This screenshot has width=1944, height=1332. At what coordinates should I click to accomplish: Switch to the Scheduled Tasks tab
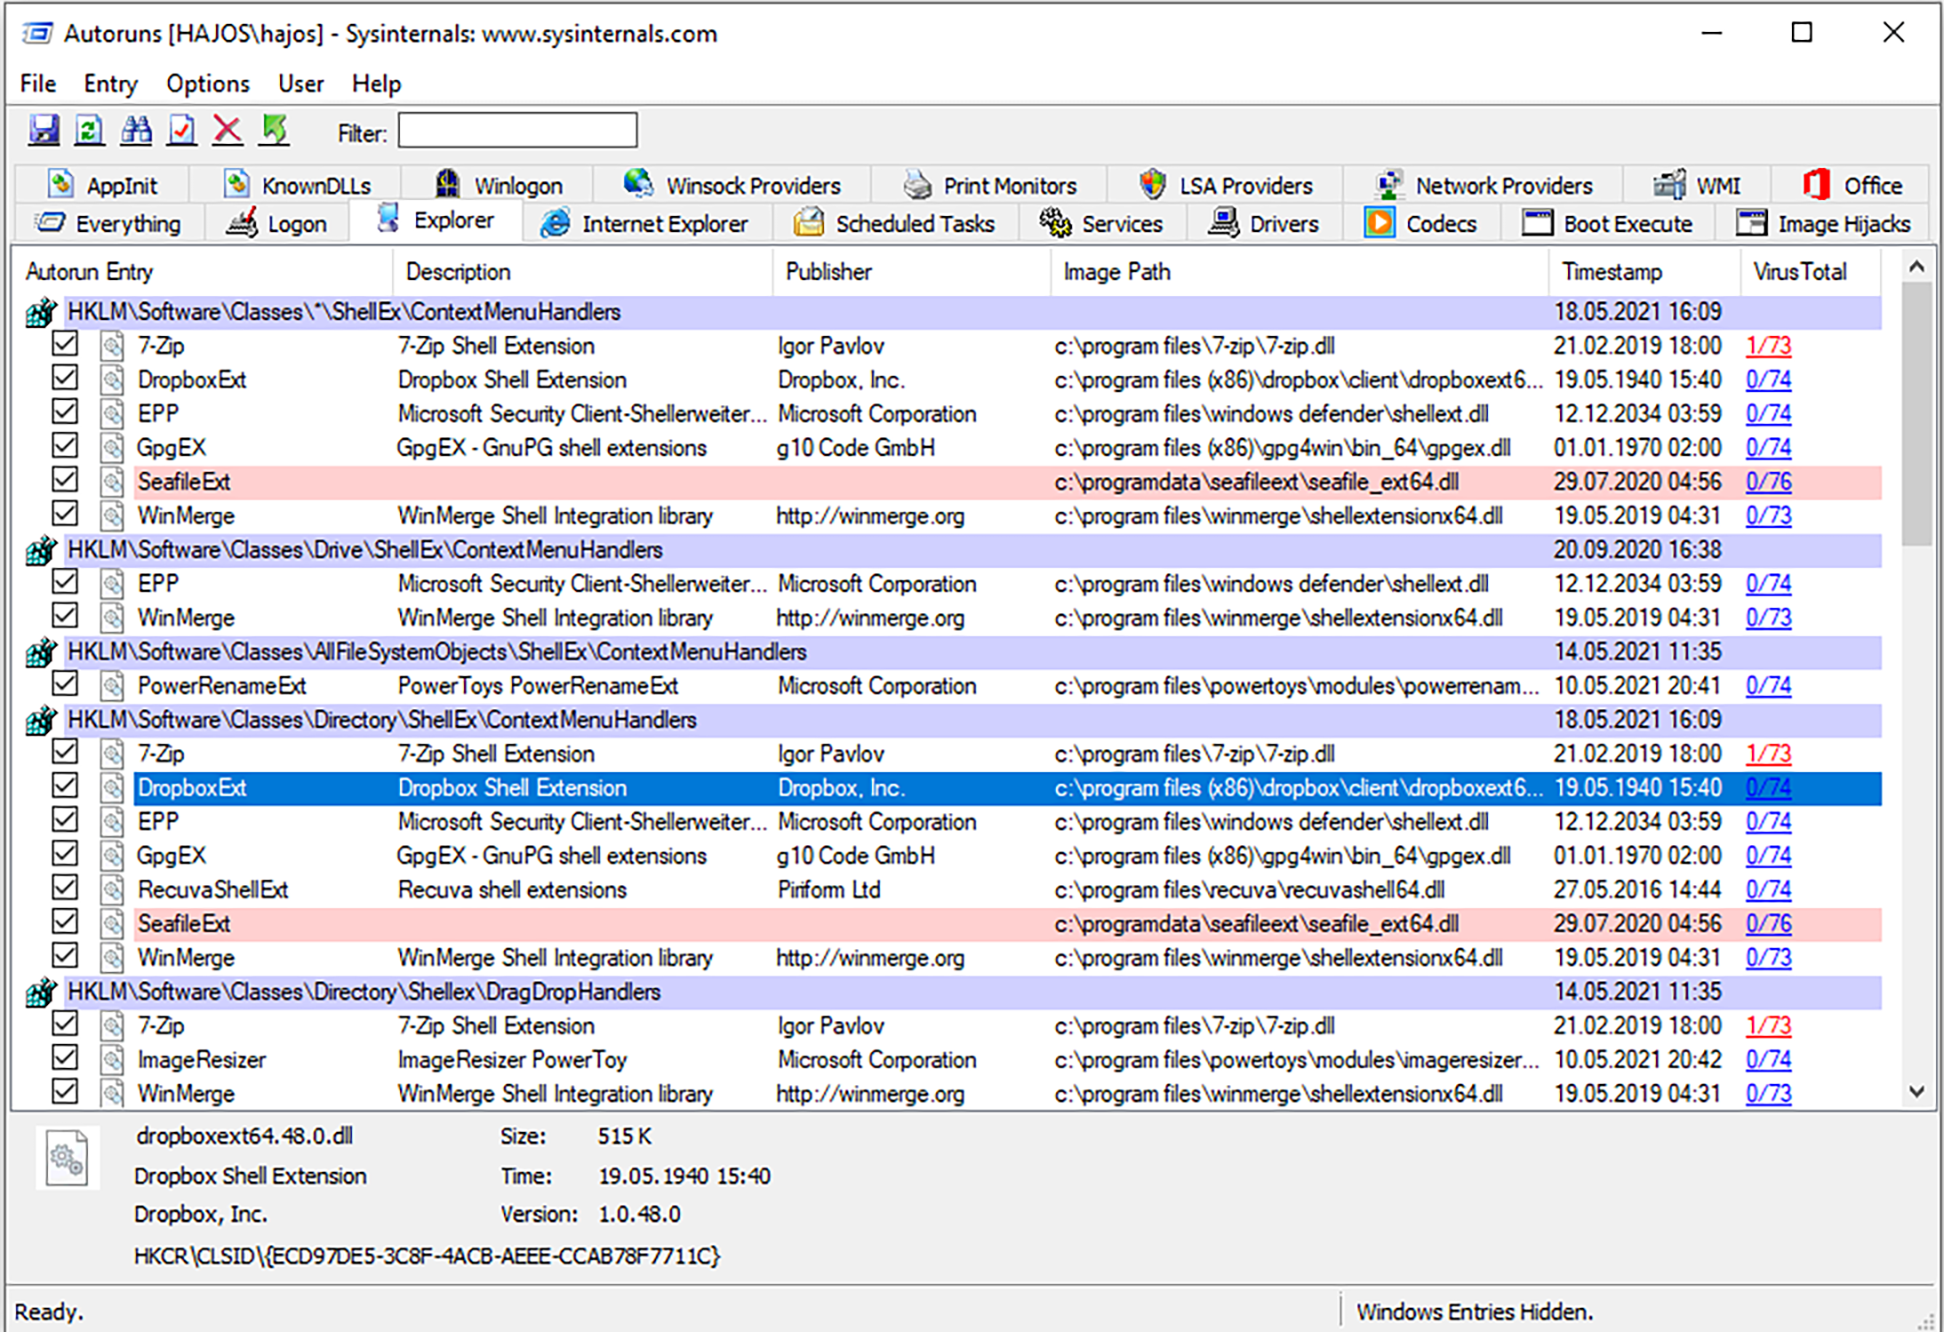pyautogui.click(x=895, y=224)
